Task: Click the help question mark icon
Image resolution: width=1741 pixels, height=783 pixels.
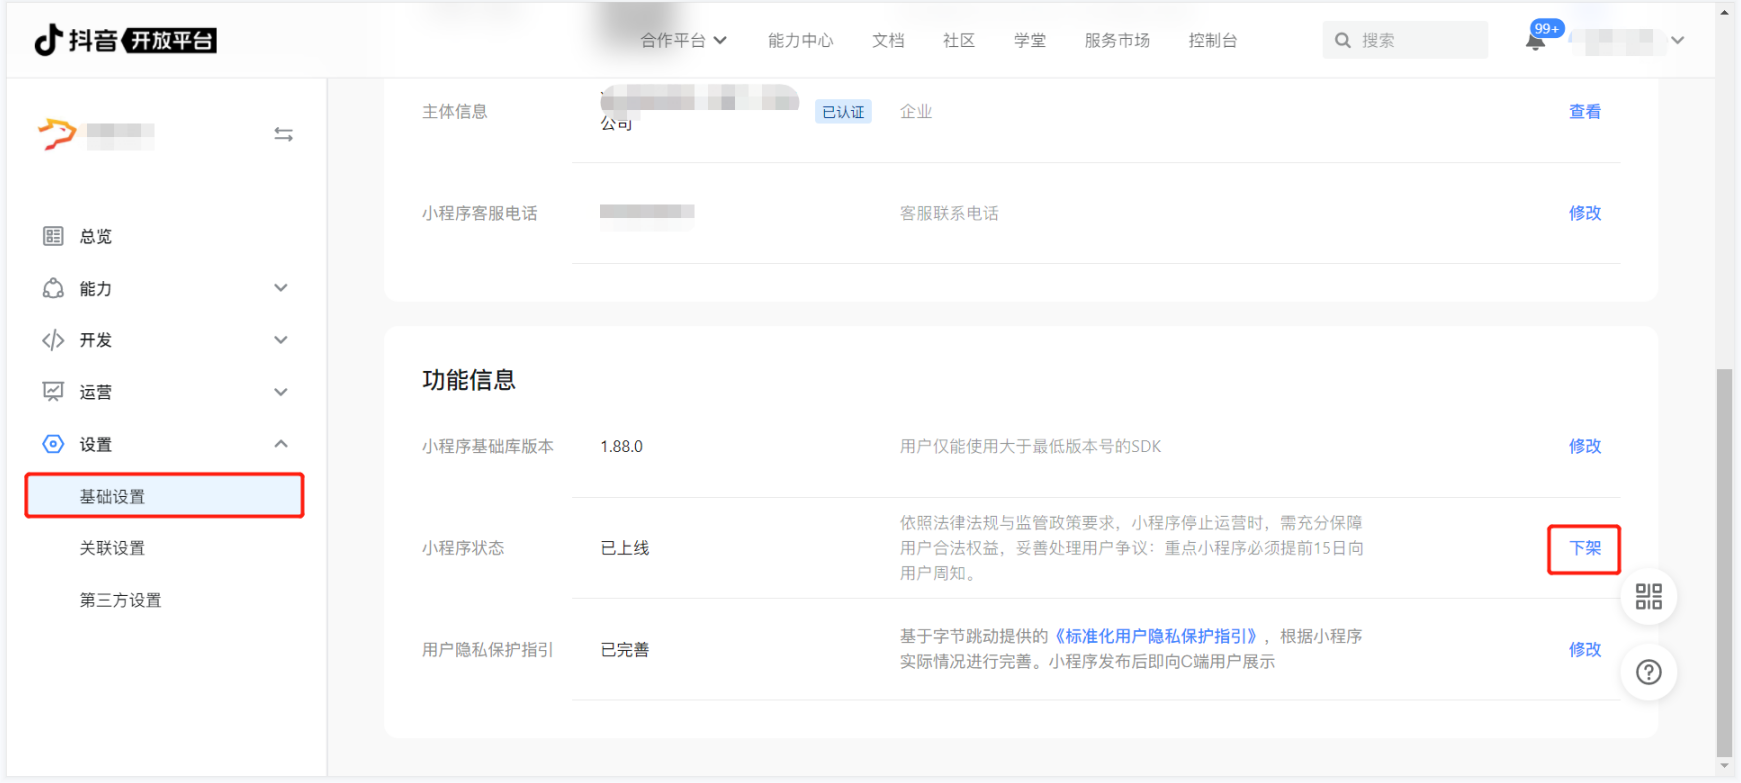Action: [1648, 672]
